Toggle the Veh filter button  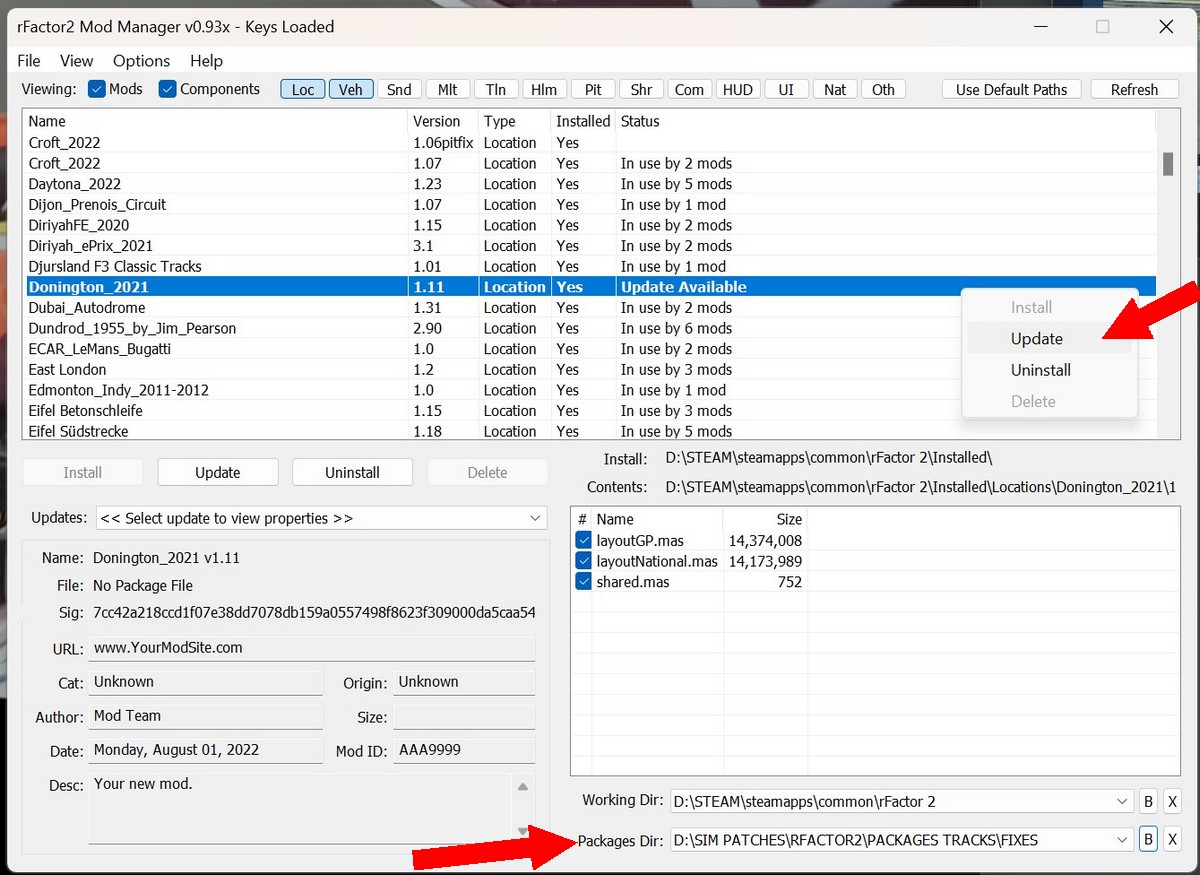click(x=351, y=90)
